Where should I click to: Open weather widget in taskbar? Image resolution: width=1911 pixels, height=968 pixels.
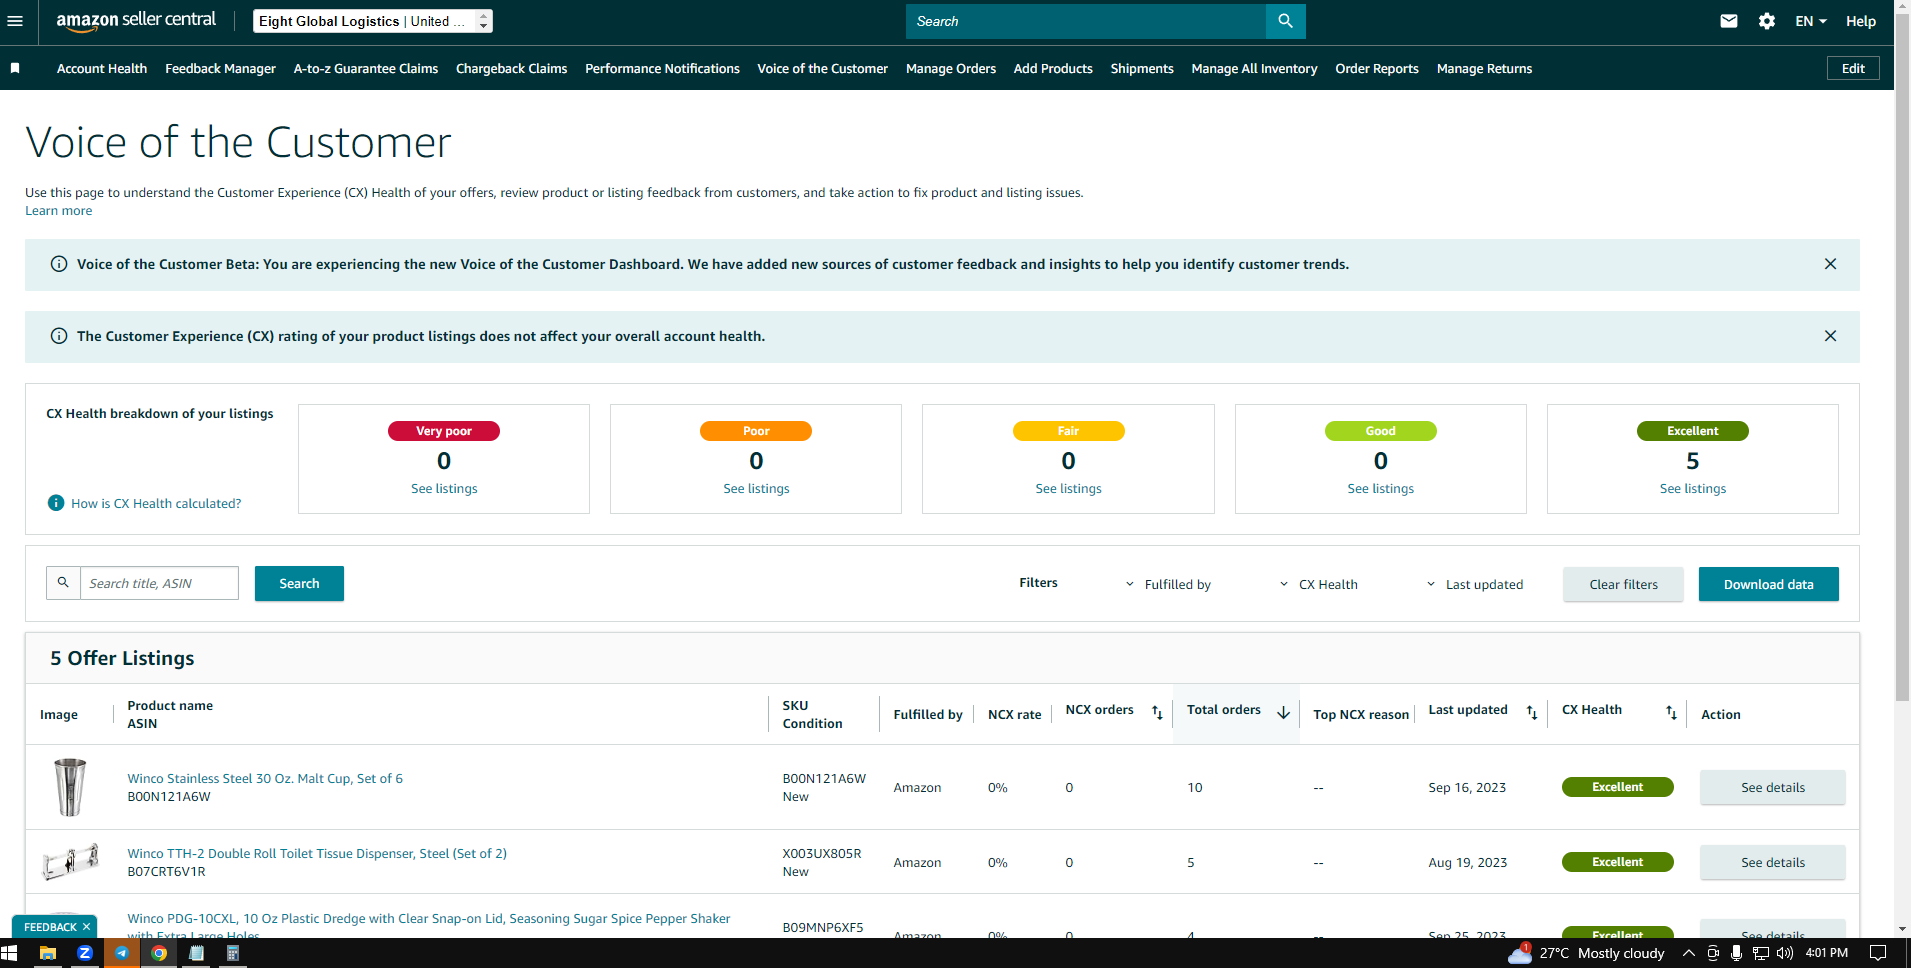point(1586,953)
